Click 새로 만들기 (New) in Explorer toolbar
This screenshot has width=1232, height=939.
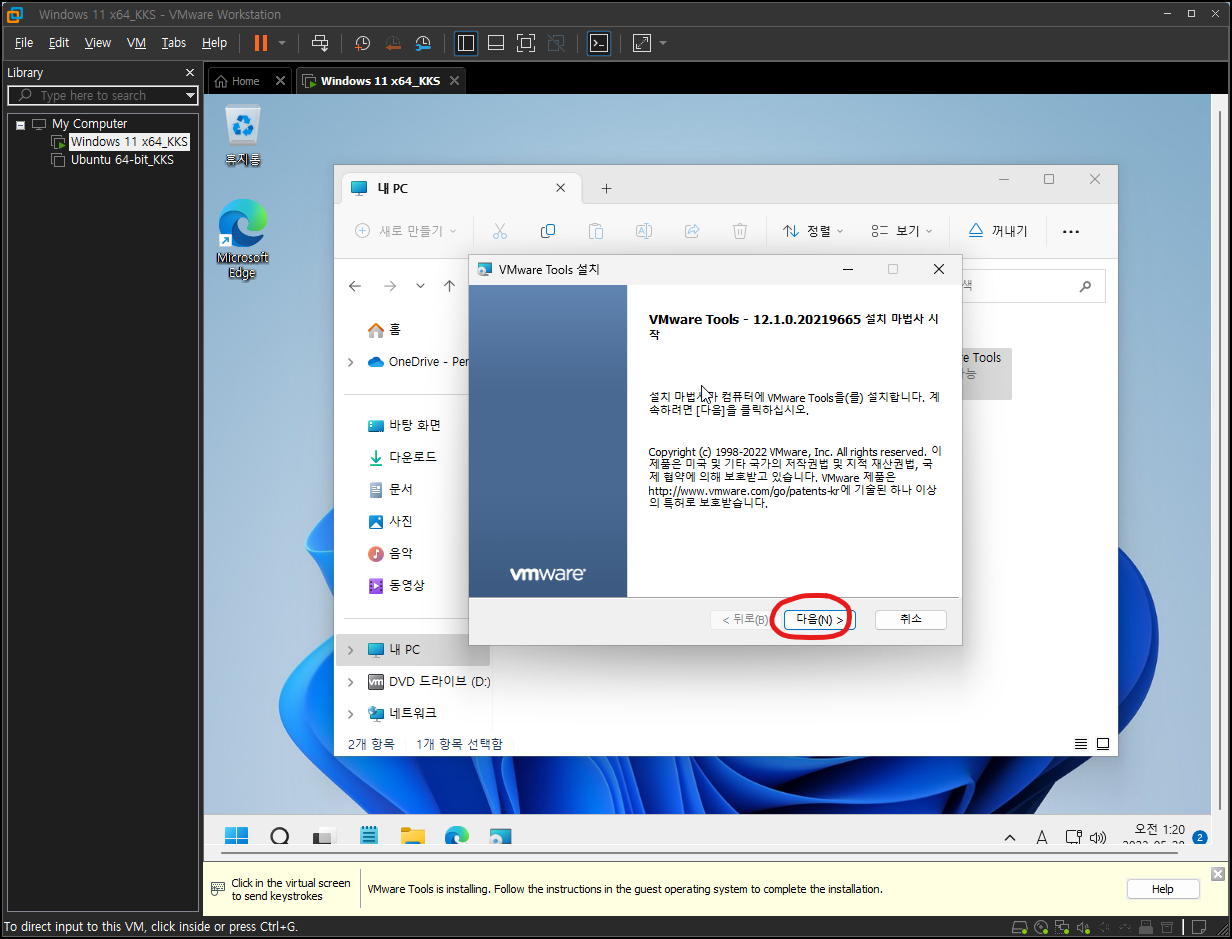click(x=406, y=231)
